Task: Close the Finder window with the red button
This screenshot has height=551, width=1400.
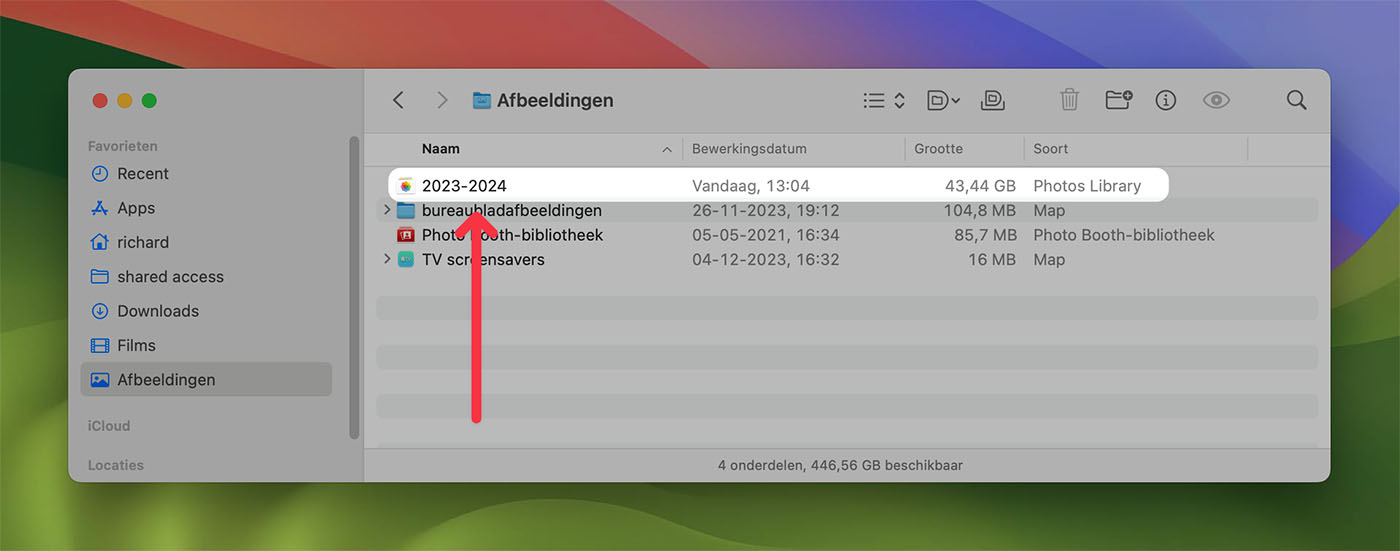Action: 100,100
